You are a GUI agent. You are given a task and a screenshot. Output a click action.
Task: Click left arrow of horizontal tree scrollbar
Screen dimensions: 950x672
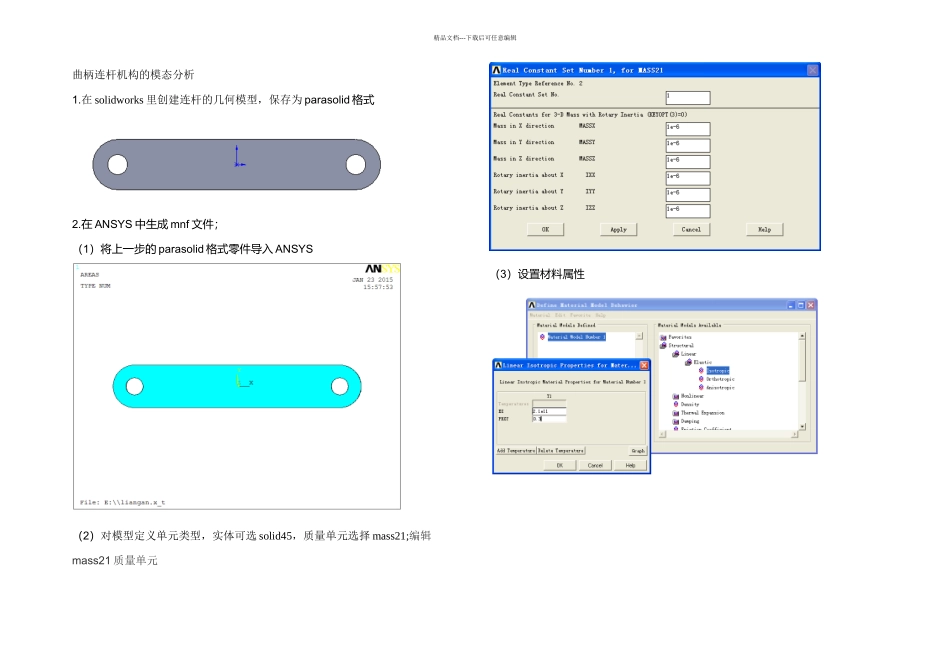tap(662, 434)
